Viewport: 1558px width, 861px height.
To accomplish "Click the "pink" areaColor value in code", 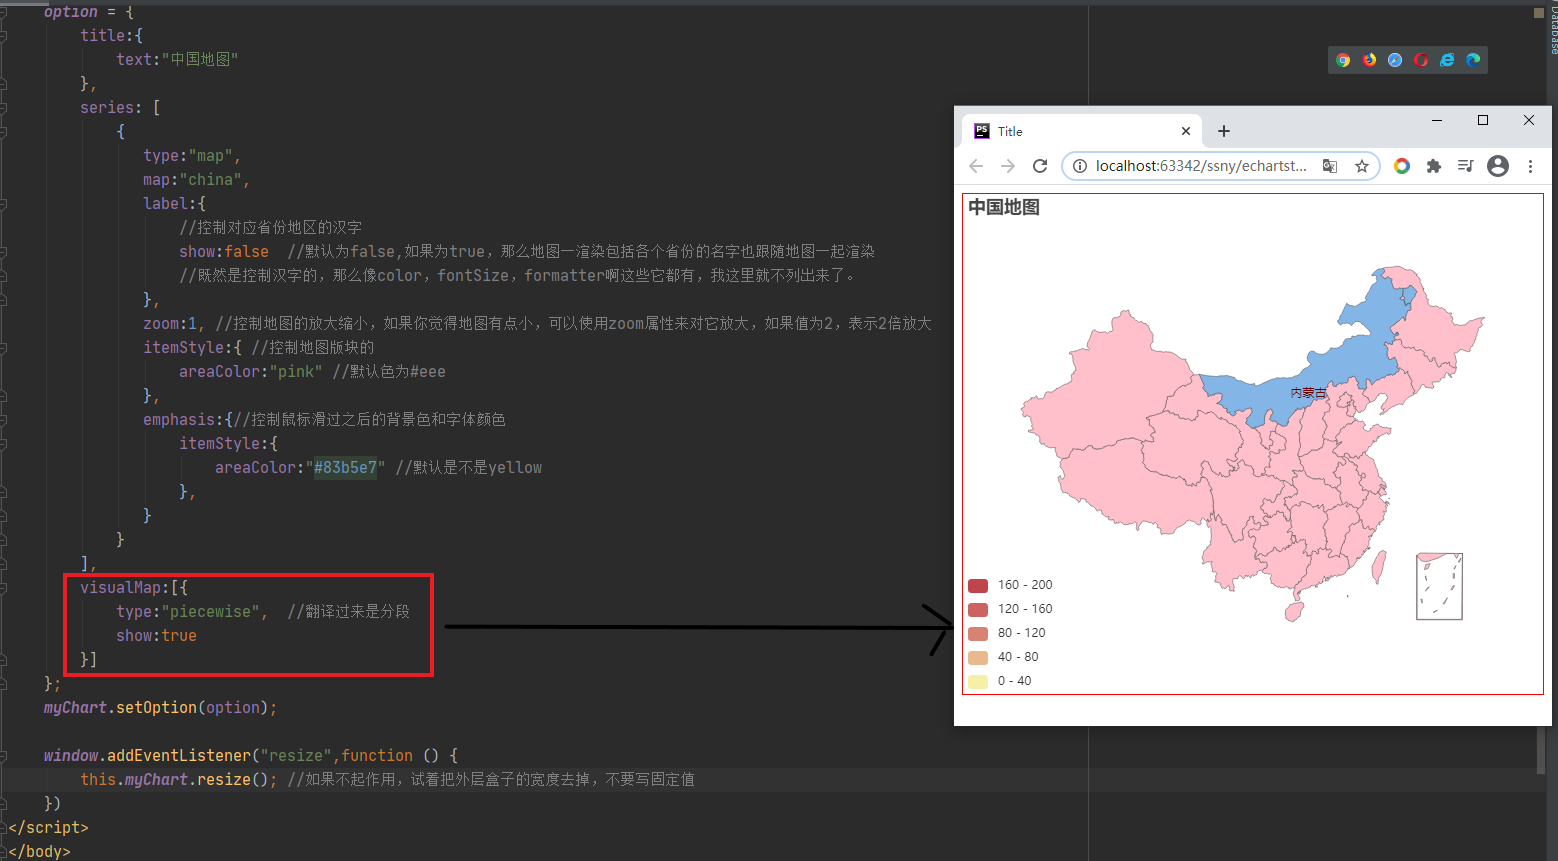I will [x=296, y=371].
